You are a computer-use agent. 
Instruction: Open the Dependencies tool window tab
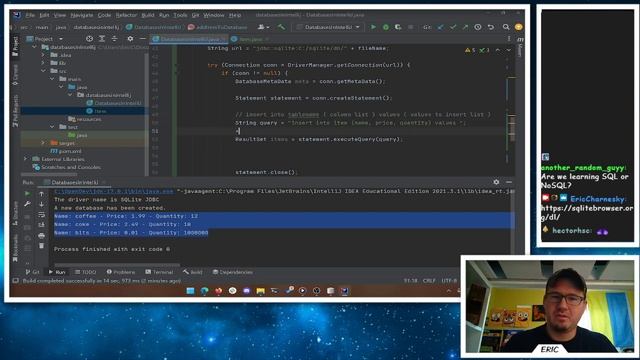[233, 272]
